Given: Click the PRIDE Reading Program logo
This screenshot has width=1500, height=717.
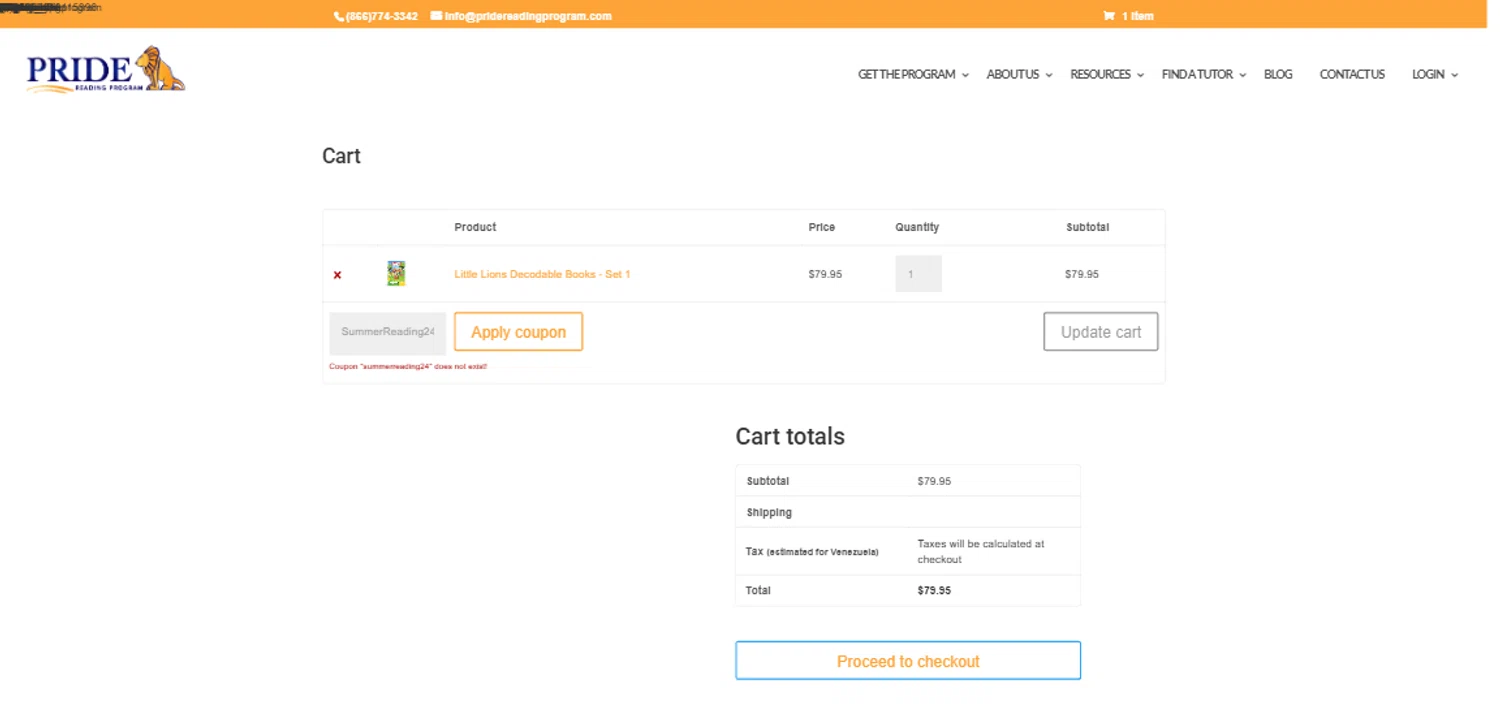Looking at the screenshot, I should (106, 70).
